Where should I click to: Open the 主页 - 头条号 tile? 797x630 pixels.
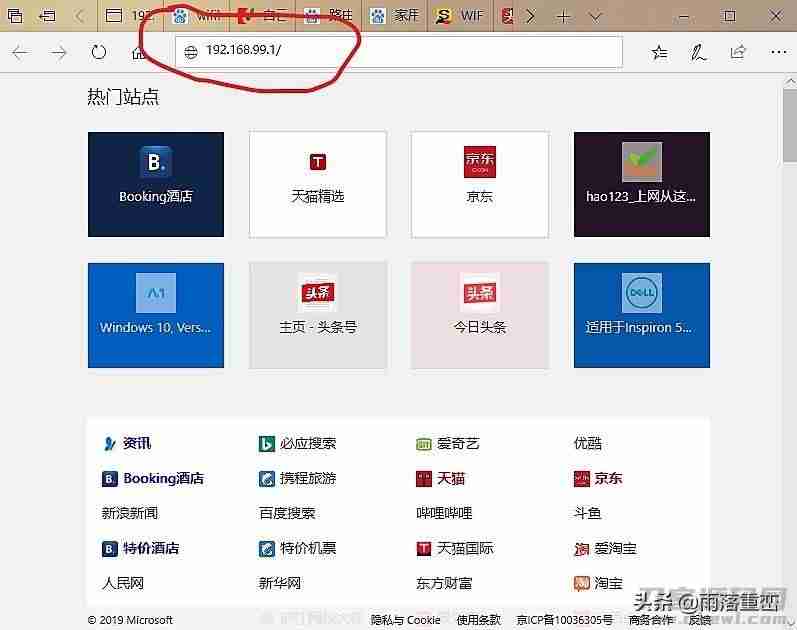click(318, 315)
